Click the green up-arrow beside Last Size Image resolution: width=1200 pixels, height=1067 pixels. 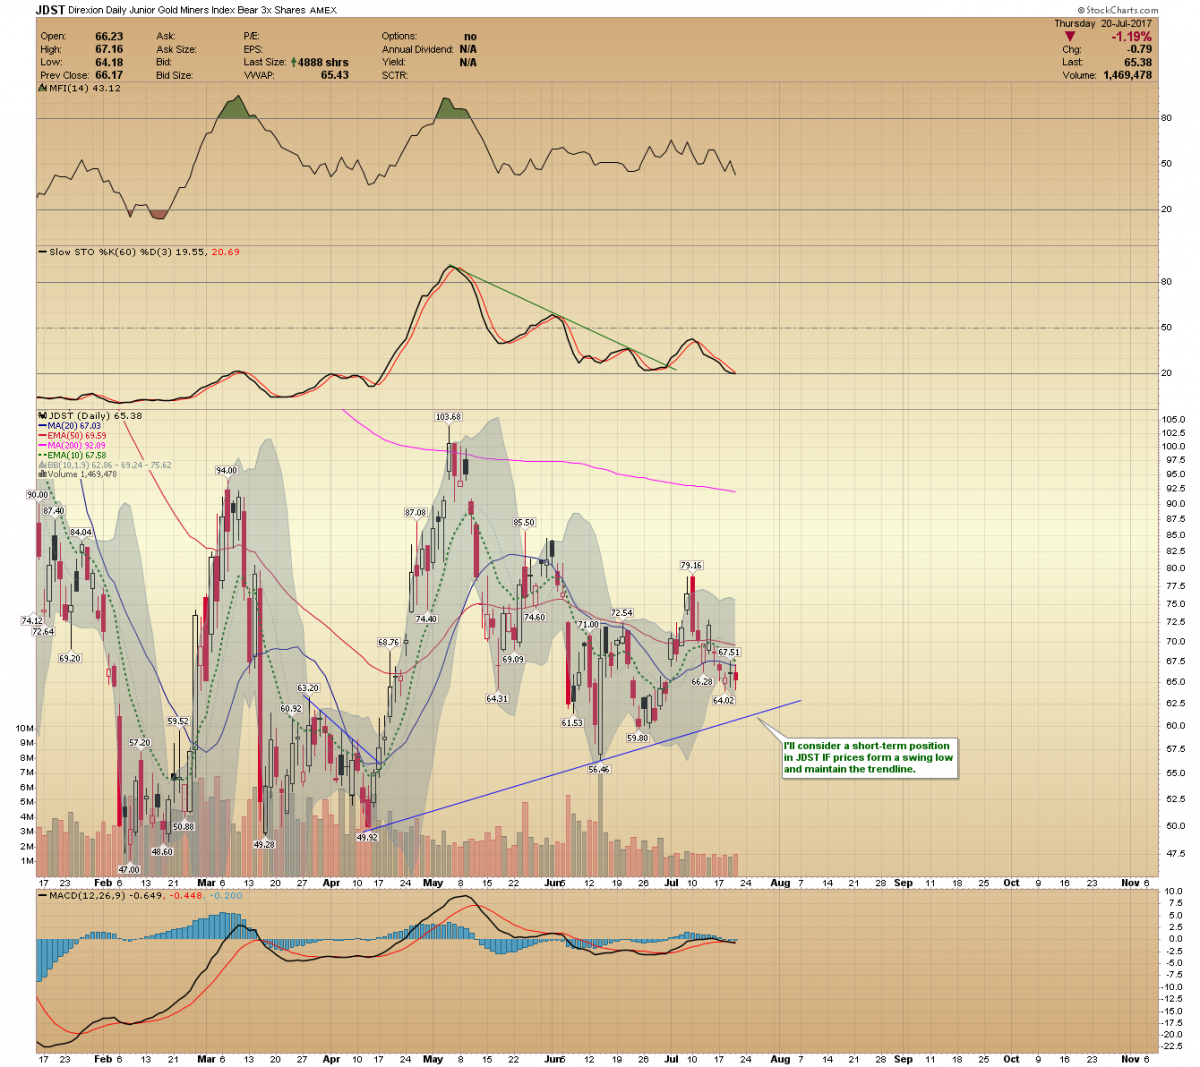tap(293, 62)
